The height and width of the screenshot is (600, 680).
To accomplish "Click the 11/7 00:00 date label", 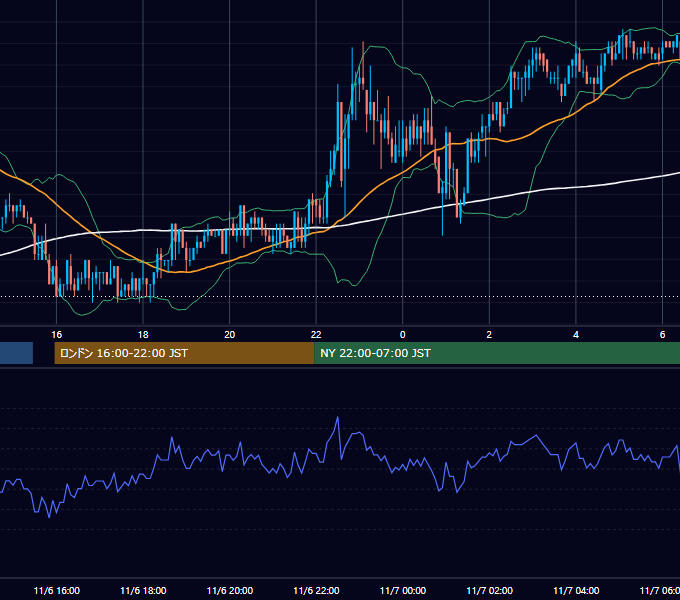I will (403, 590).
